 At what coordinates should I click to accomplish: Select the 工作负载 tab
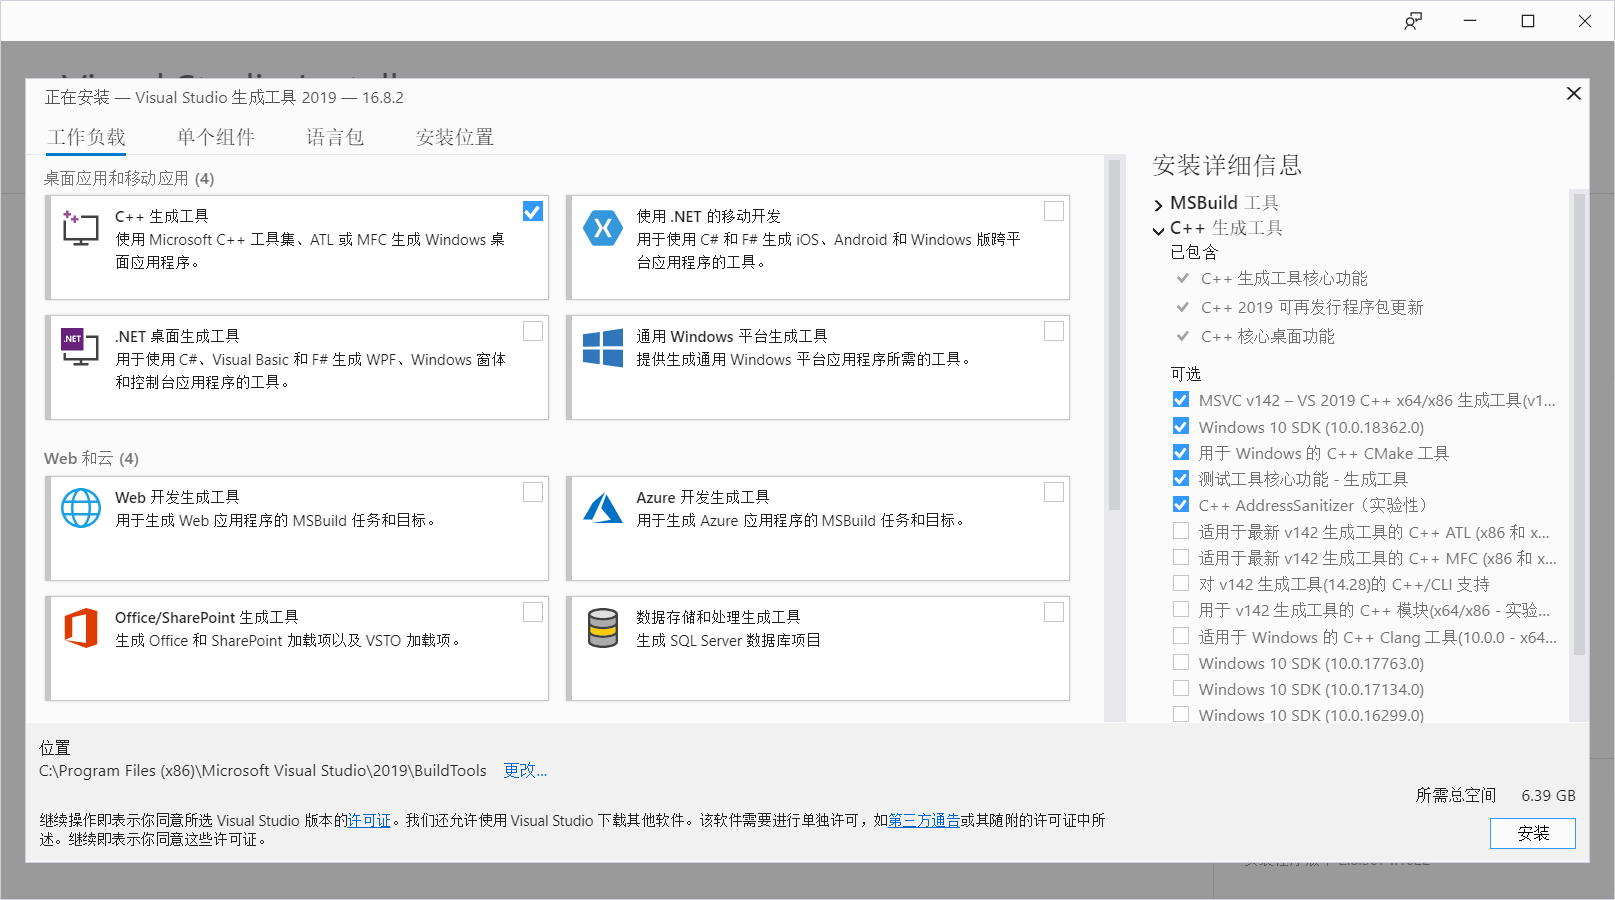pyautogui.click(x=86, y=137)
